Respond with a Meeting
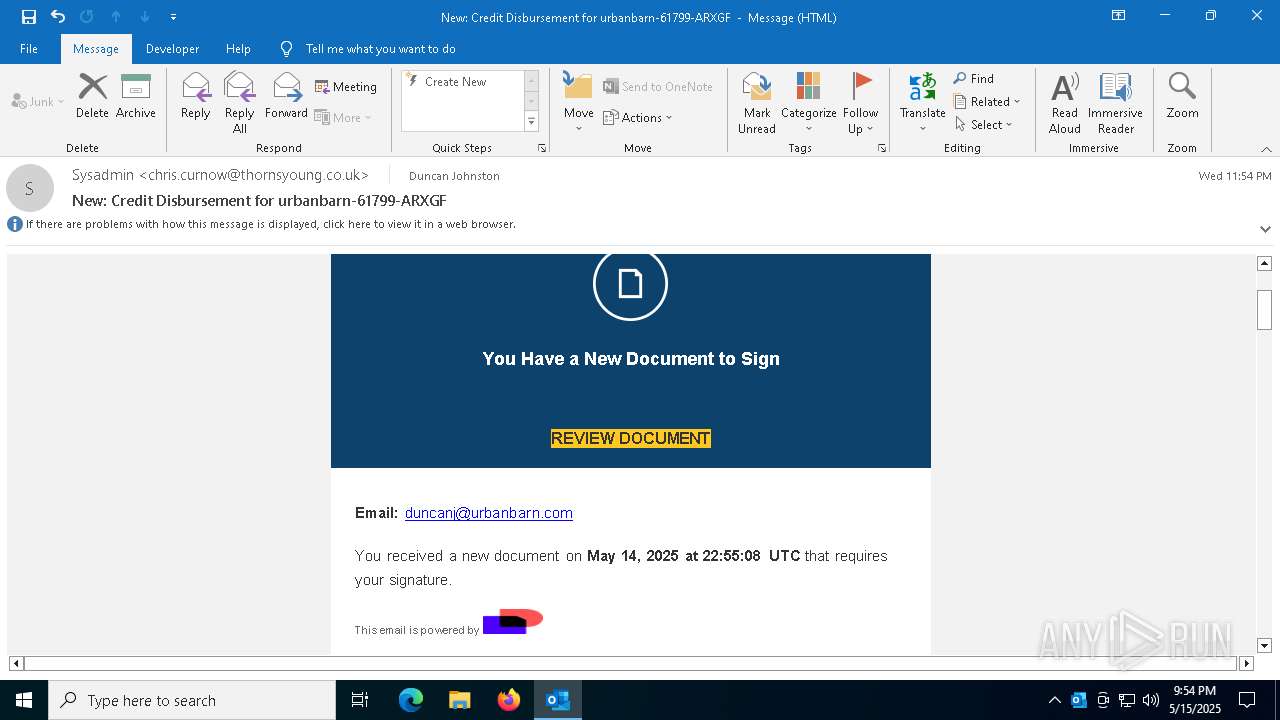Screen dimensions: 1280x720 pyautogui.click(x=346, y=87)
